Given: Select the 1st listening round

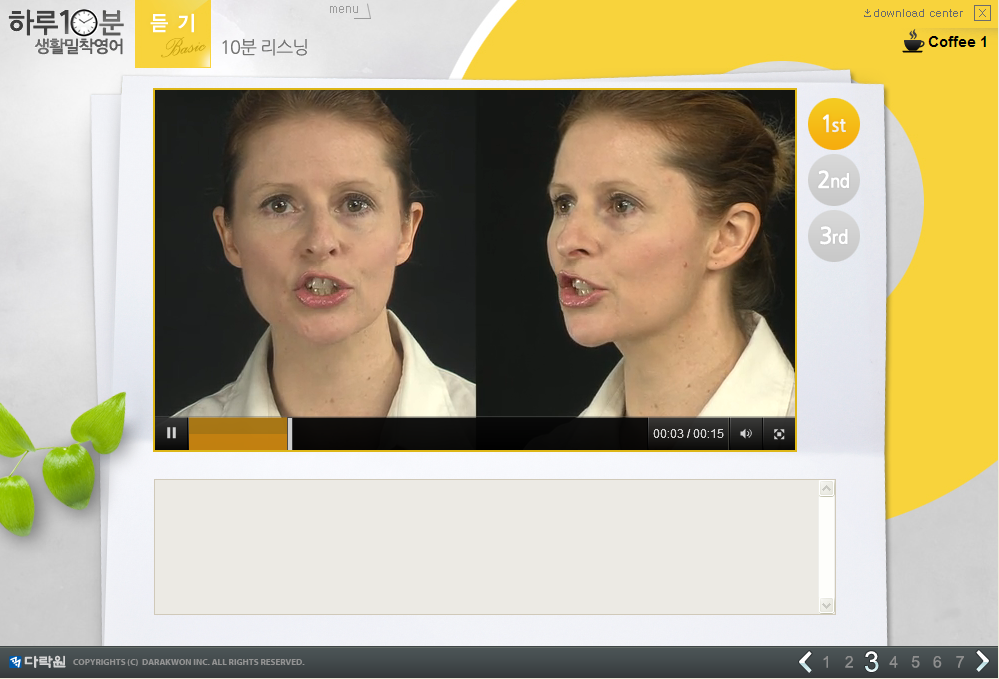Looking at the screenshot, I should 833,125.
